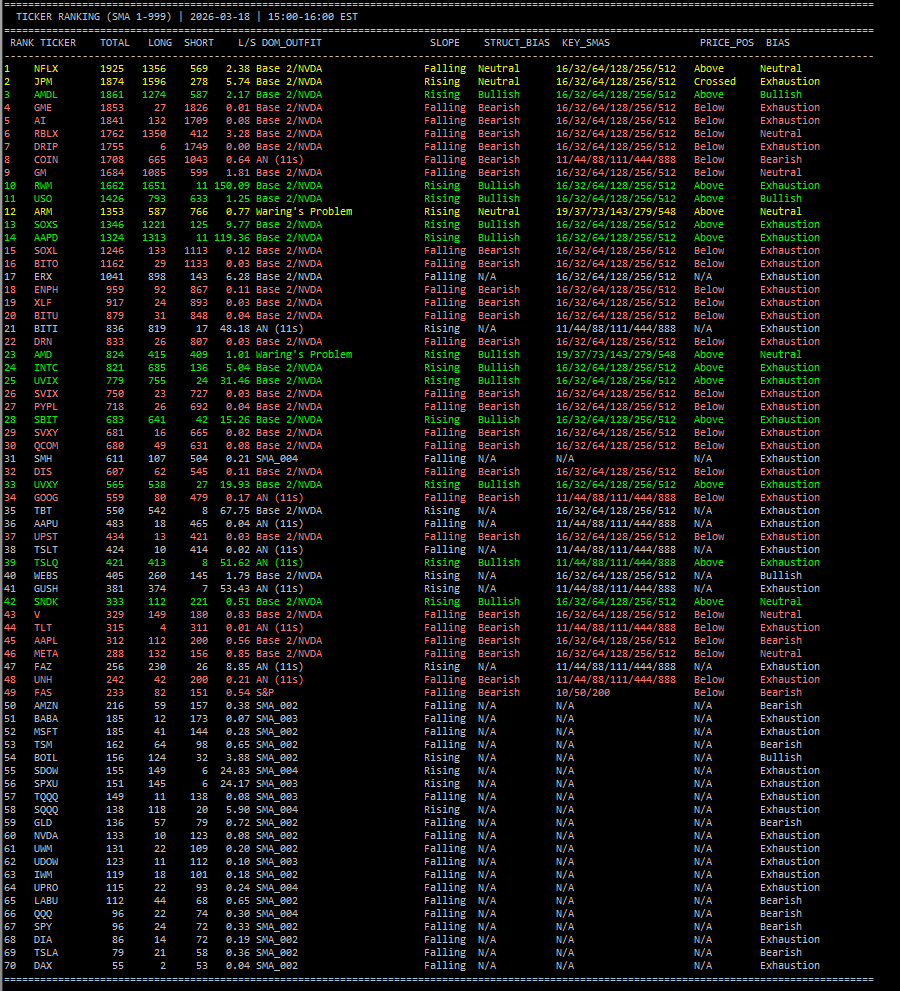Click the GOOG ticker name
Viewport: 900px width, 991px height.
pyautogui.click(x=46, y=498)
